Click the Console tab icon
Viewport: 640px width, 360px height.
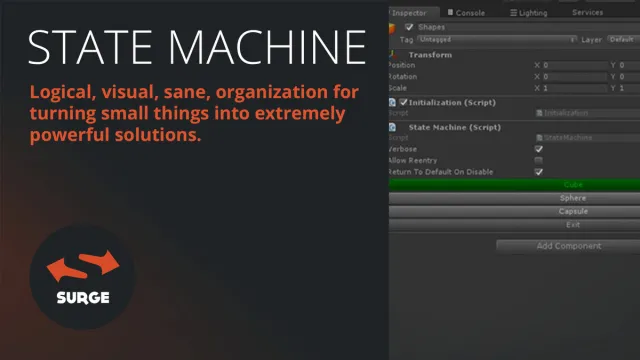pyautogui.click(x=450, y=13)
